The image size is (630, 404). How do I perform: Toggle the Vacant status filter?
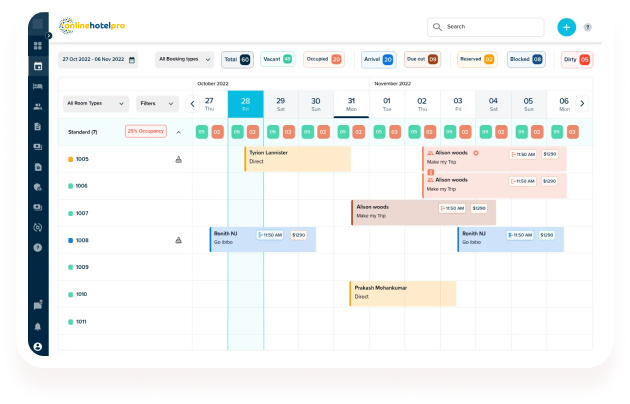click(x=275, y=60)
